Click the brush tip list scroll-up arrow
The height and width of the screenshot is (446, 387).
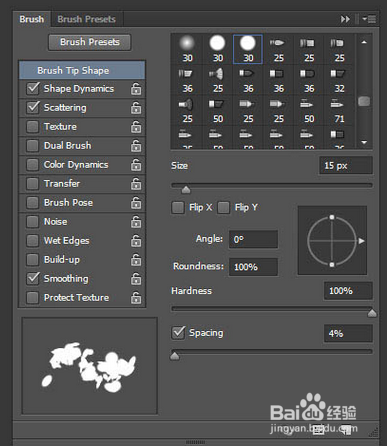pos(364,42)
